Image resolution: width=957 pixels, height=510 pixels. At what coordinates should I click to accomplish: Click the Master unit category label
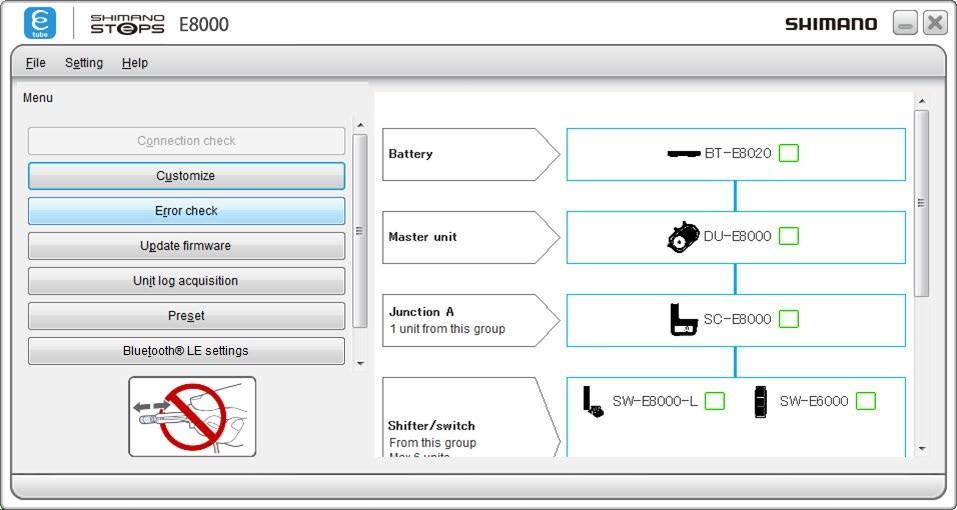tap(471, 237)
